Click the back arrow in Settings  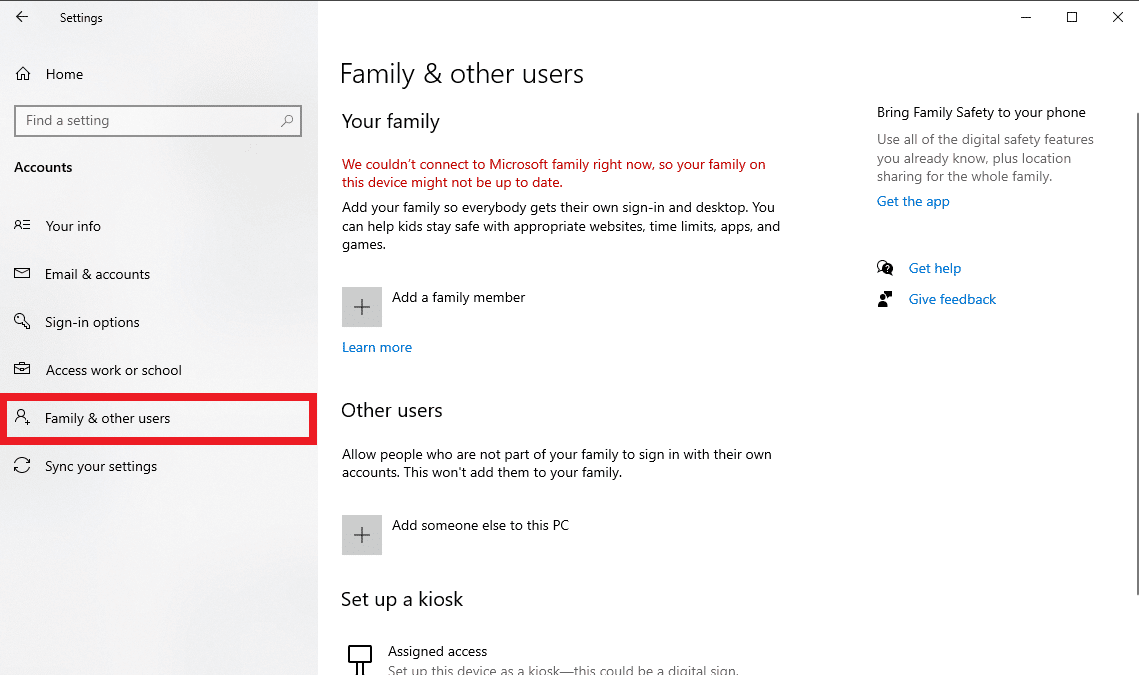pos(22,17)
